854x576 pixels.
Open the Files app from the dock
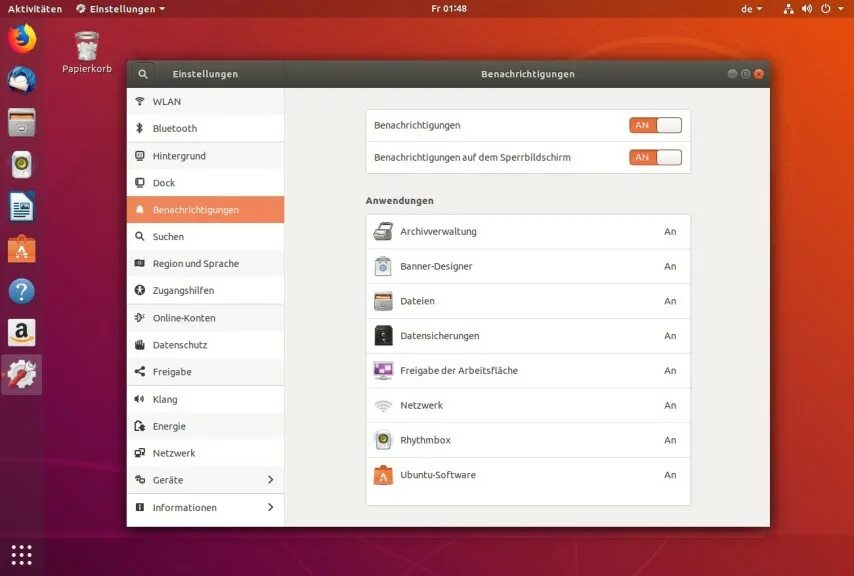pyautogui.click(x=22, y=122)
